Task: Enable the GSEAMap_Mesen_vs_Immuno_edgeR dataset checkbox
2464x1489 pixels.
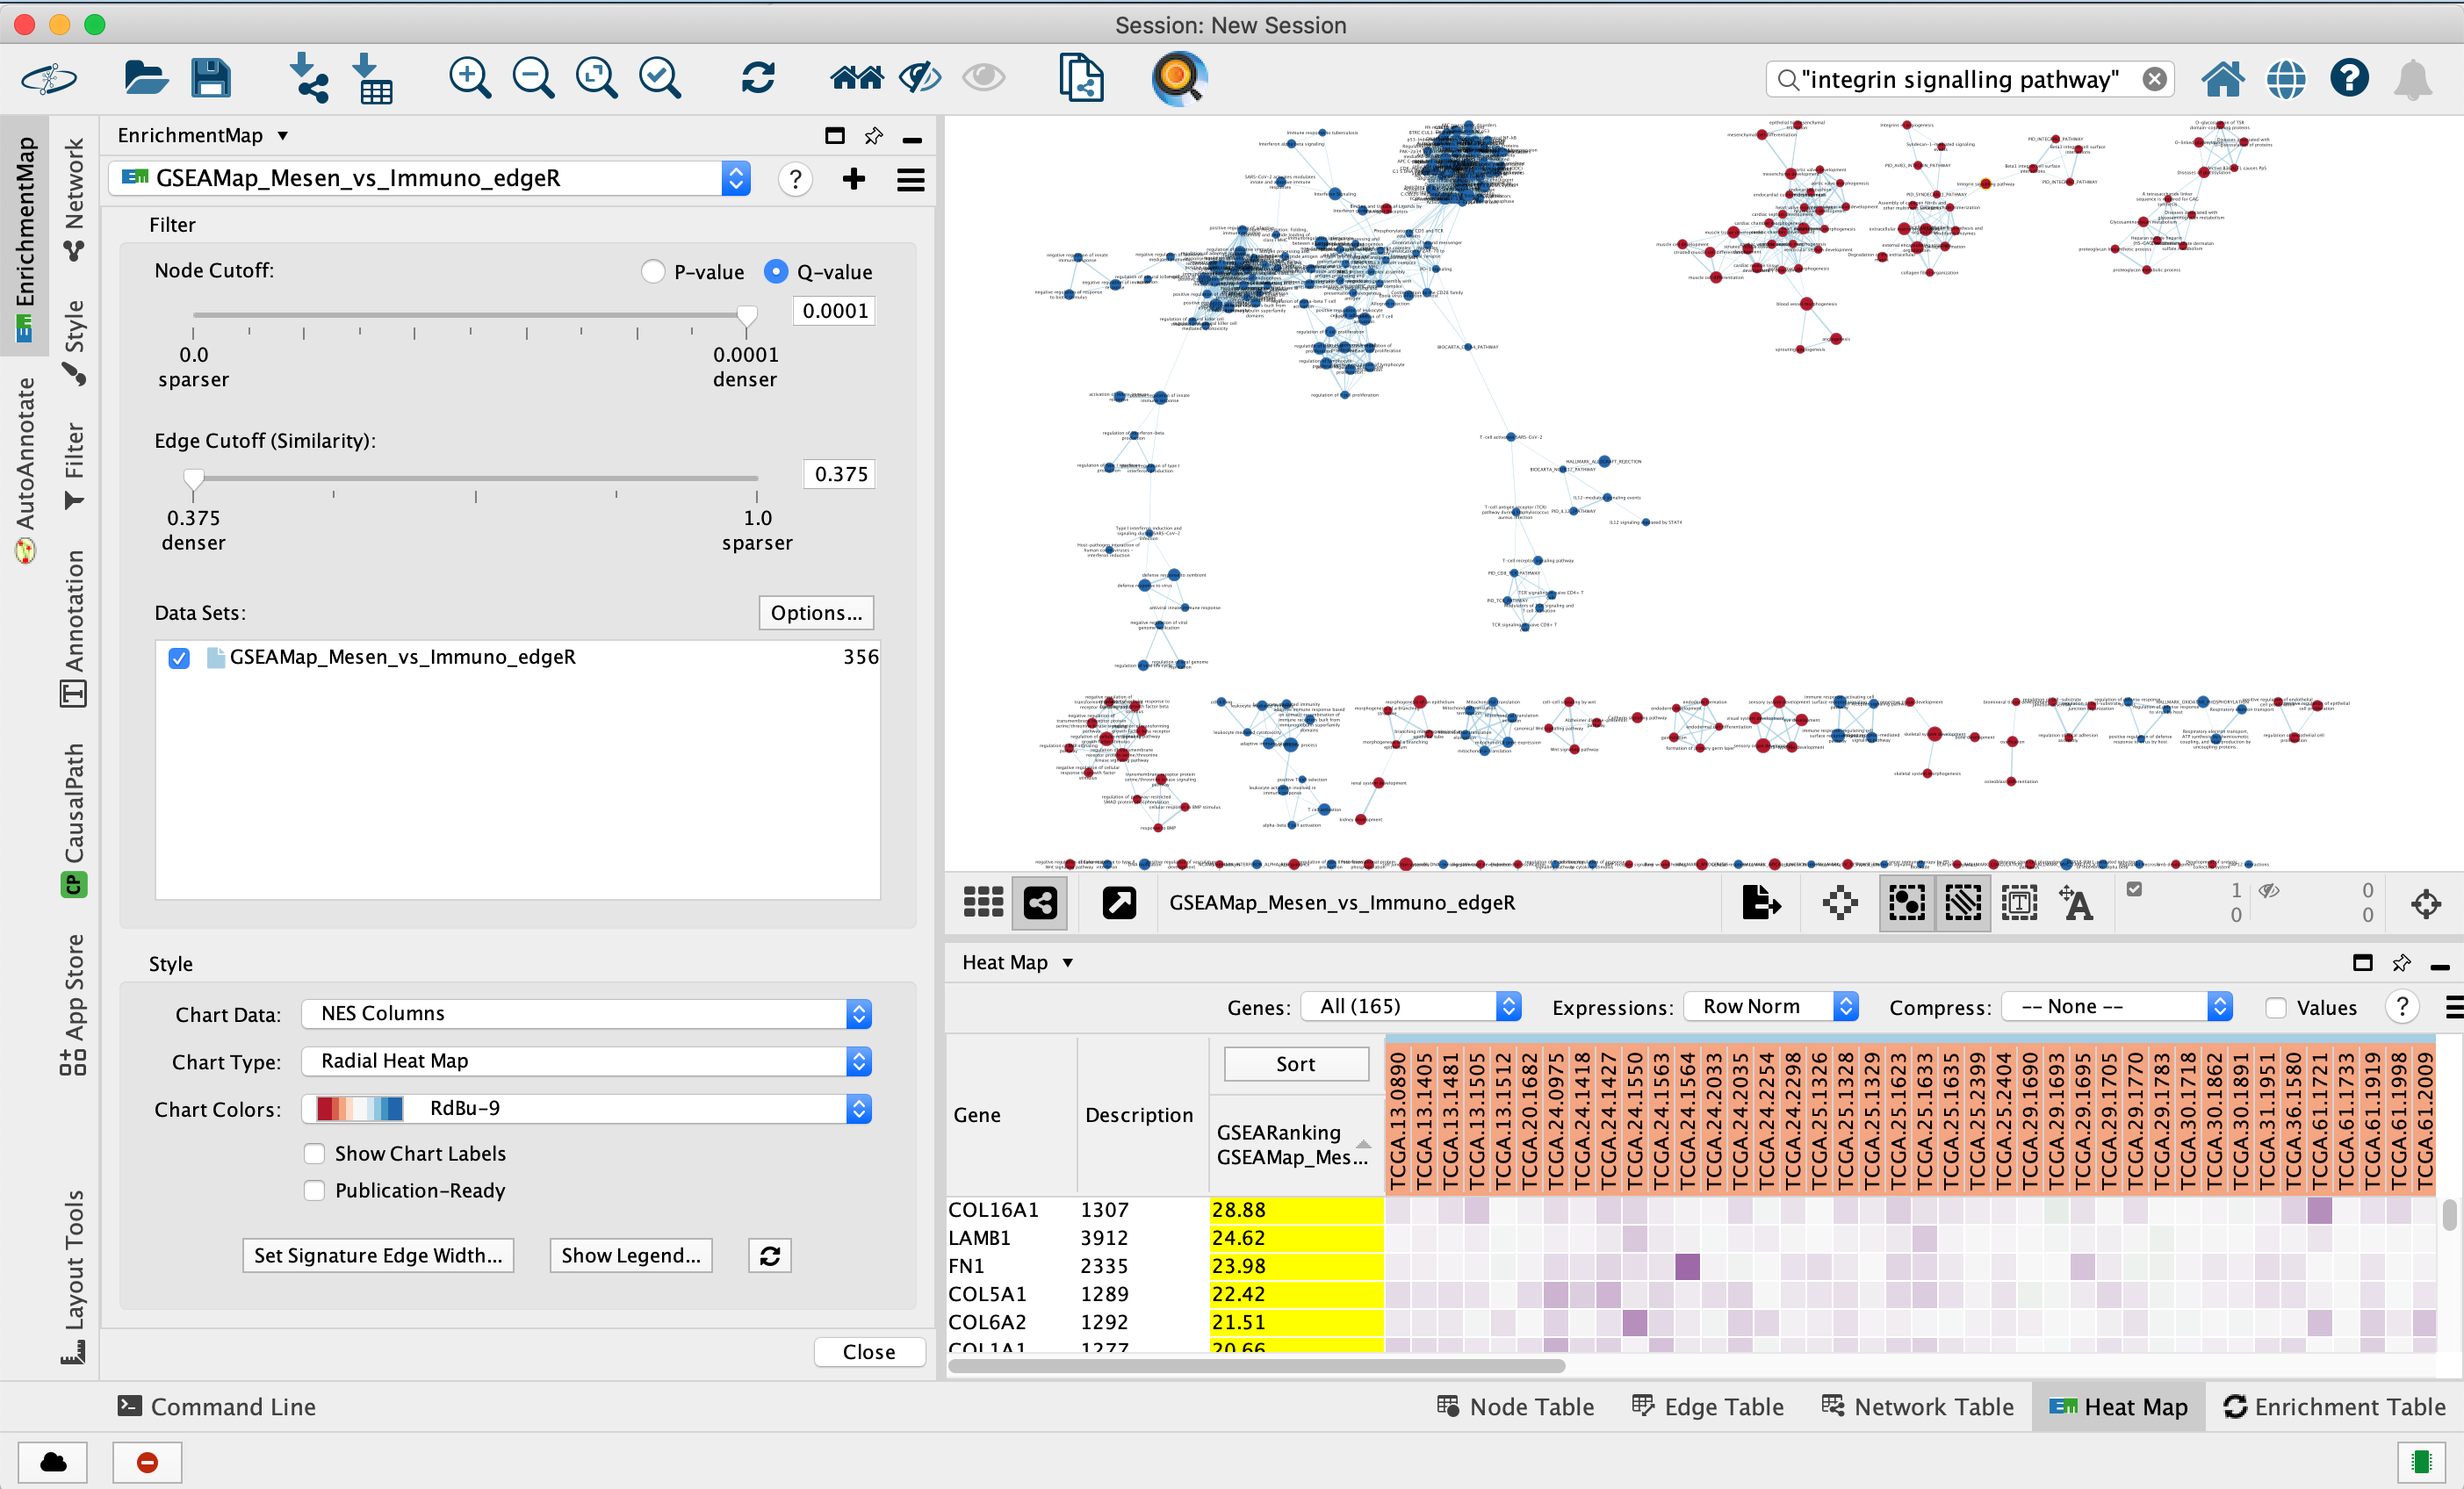Action: (176, 655)
